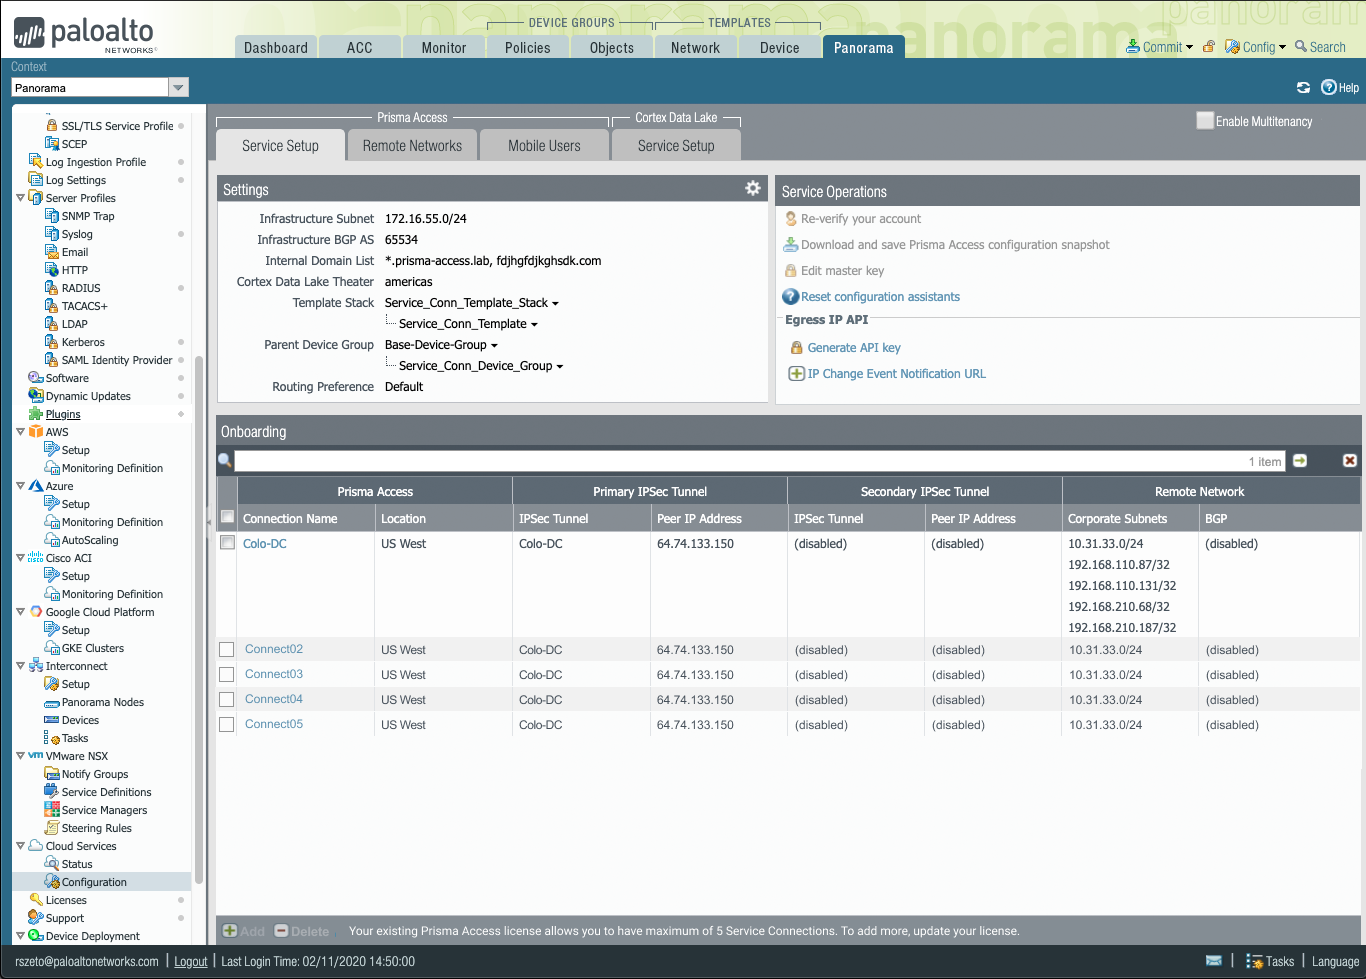
Task: Click the green arrow next to search field
Action: click(x=1300, y=461)
